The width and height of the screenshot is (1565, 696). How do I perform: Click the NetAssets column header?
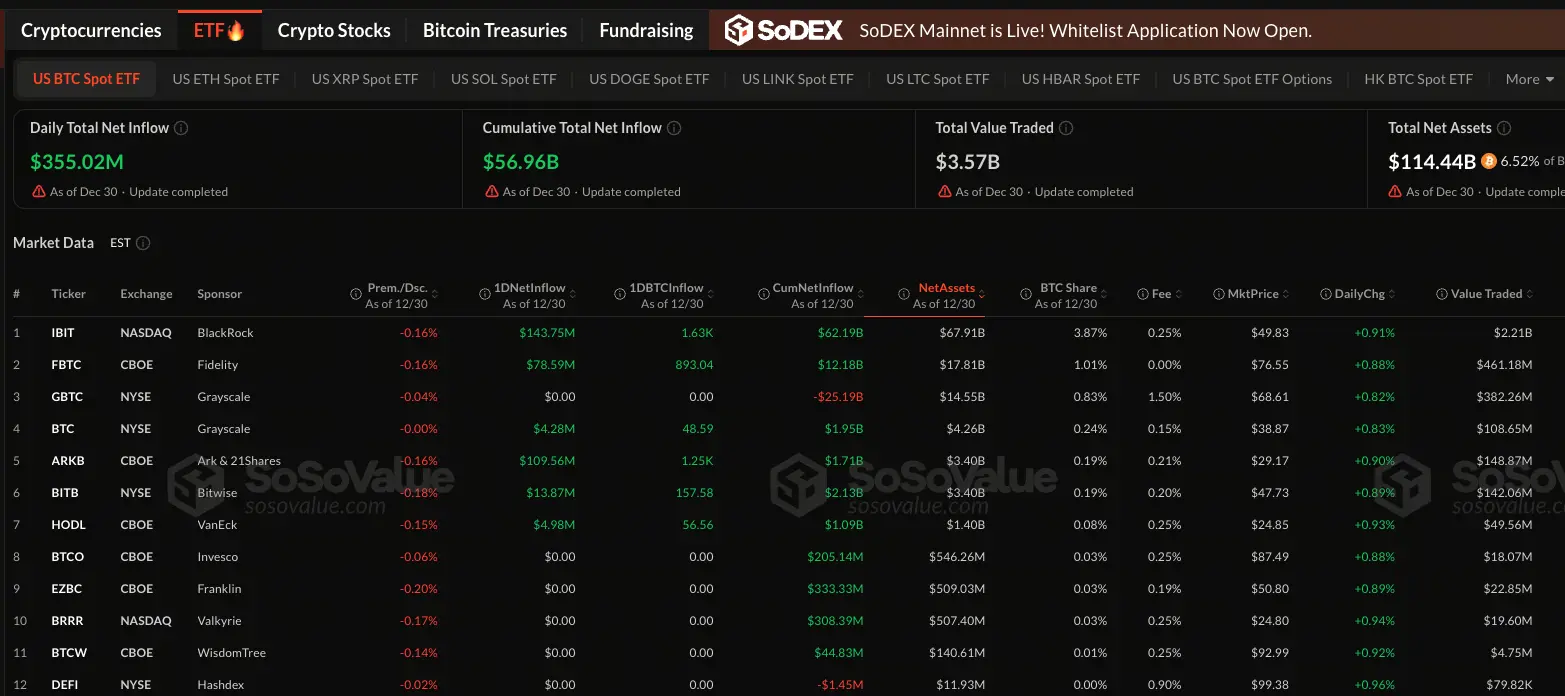946,288
